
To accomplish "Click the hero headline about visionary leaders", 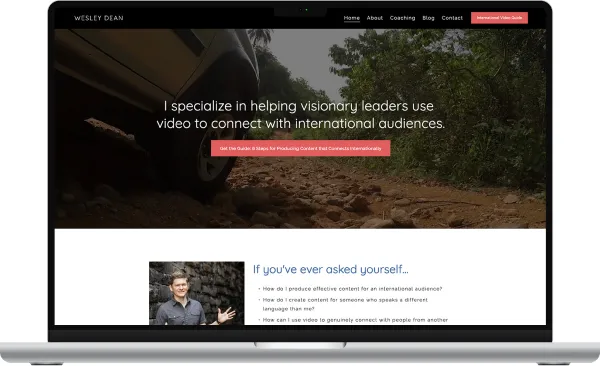I will (300, 114).
